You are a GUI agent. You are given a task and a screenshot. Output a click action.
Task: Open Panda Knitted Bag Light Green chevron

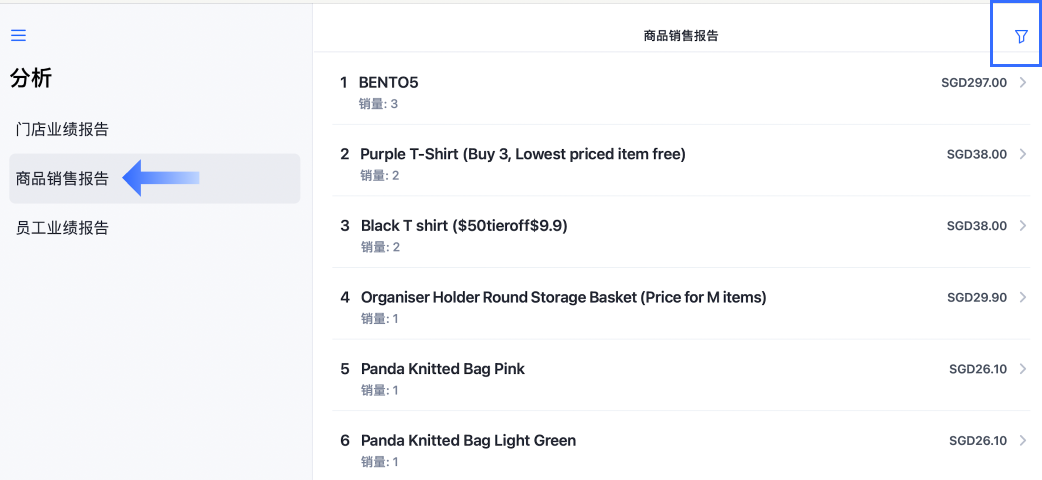pyautogui.click(x=1023, y=440)
